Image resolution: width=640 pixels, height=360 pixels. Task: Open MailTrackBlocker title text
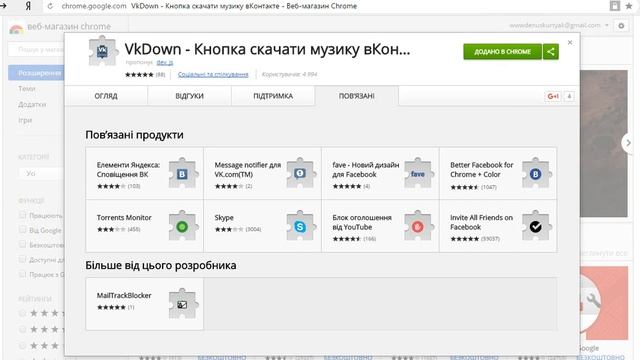(124, 295)
